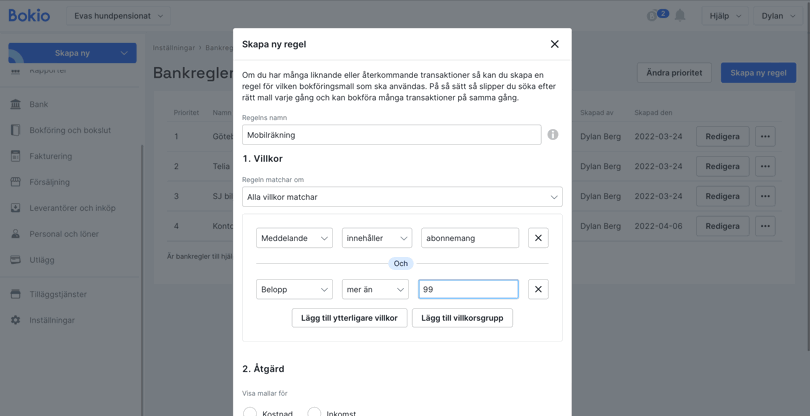Select the Kostnad radio button
This screenshot has width=810, height=416.
(x=250, y=412)
